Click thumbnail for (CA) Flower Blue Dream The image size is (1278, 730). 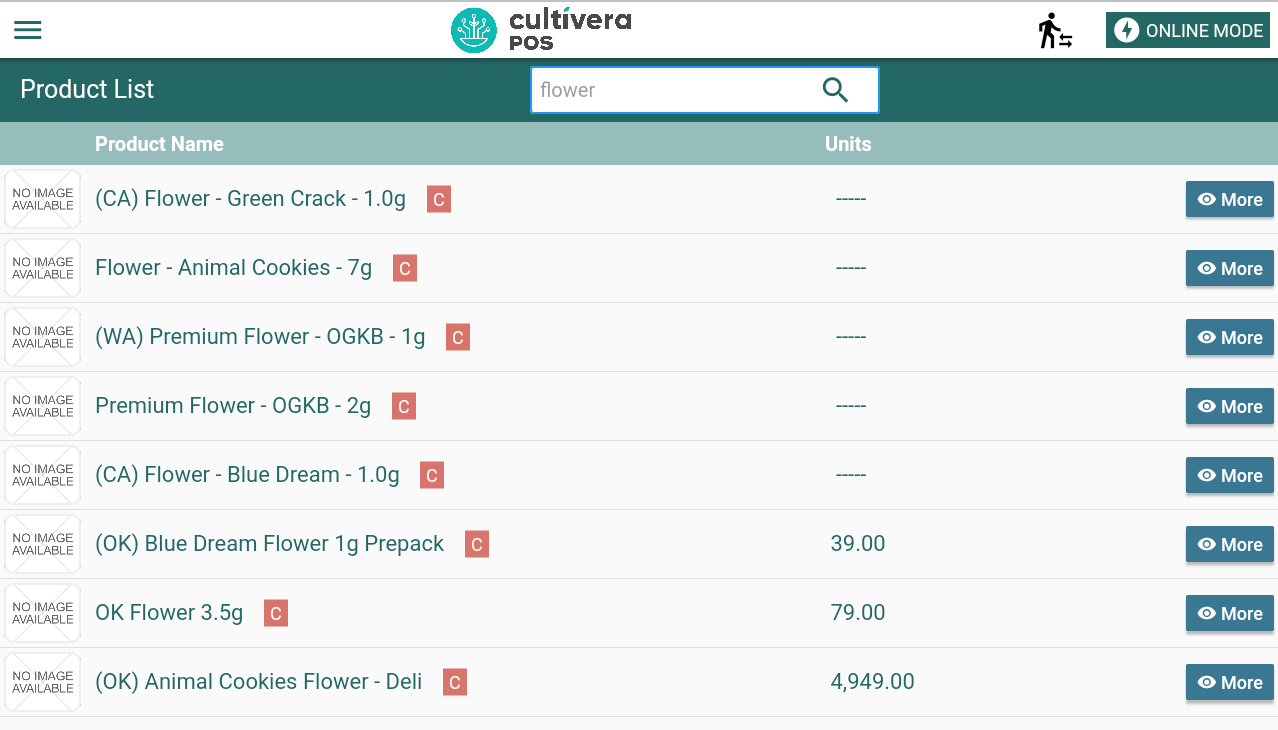point(43,475)
